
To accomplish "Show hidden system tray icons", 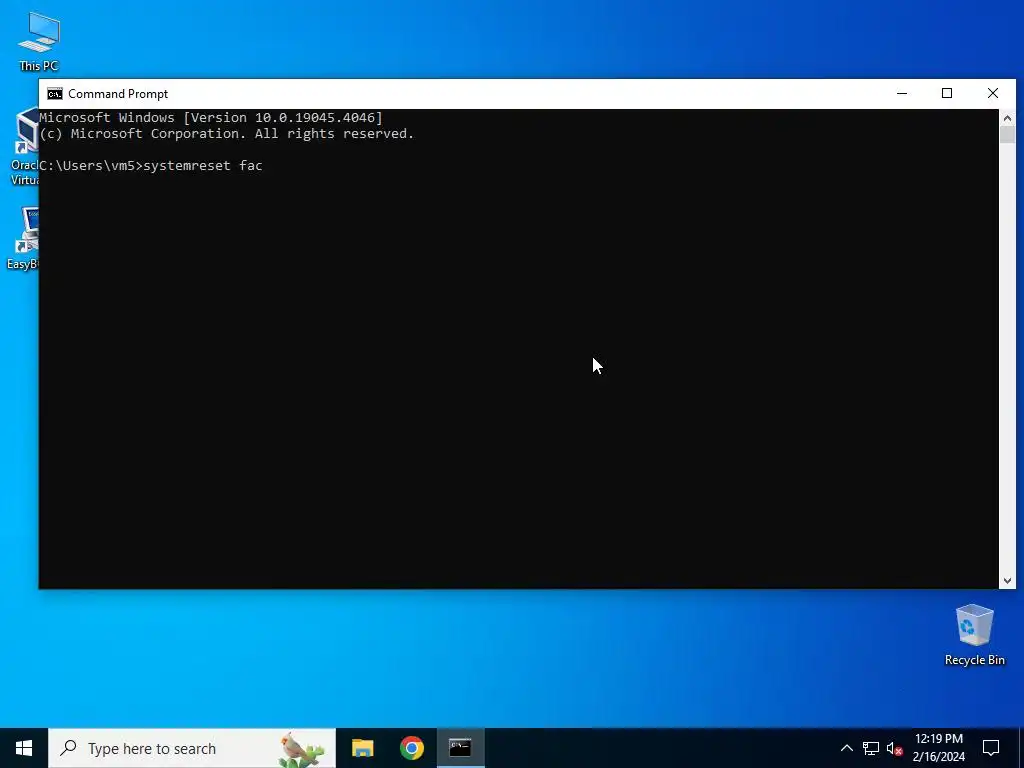I will [846, 748].
